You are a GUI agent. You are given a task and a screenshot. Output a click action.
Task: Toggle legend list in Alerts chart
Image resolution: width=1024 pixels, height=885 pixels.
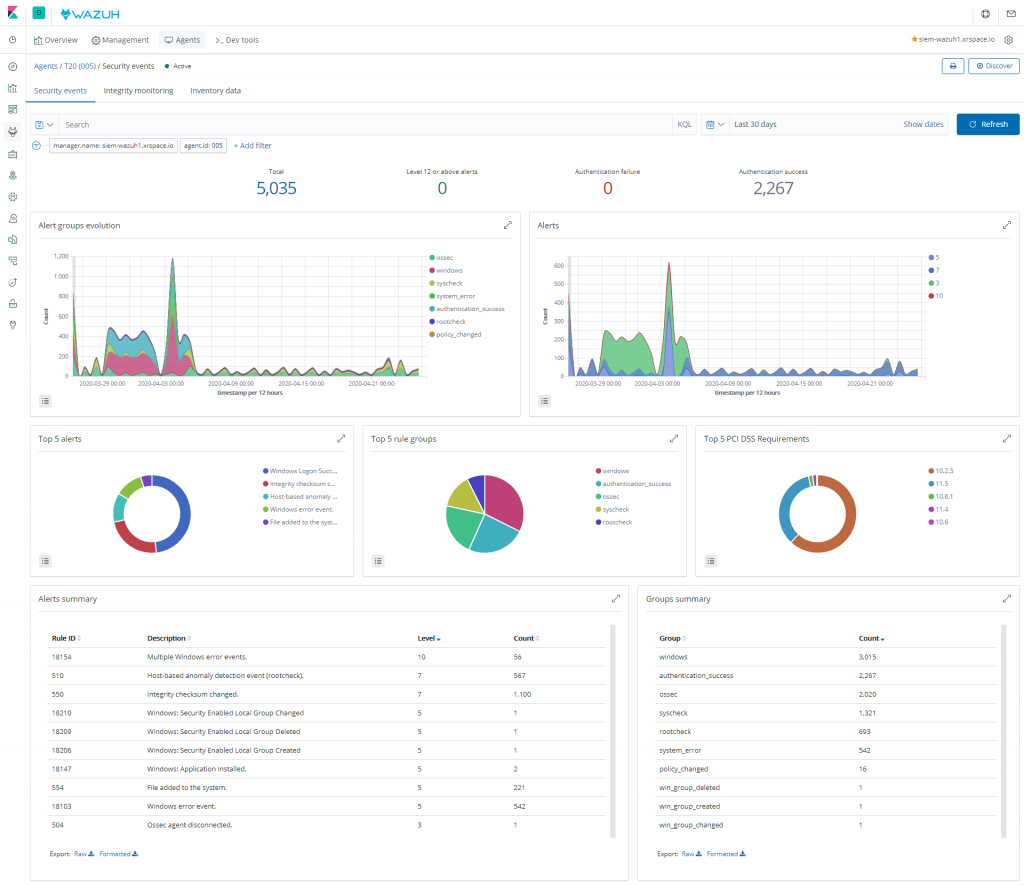[x=544, y=401]
